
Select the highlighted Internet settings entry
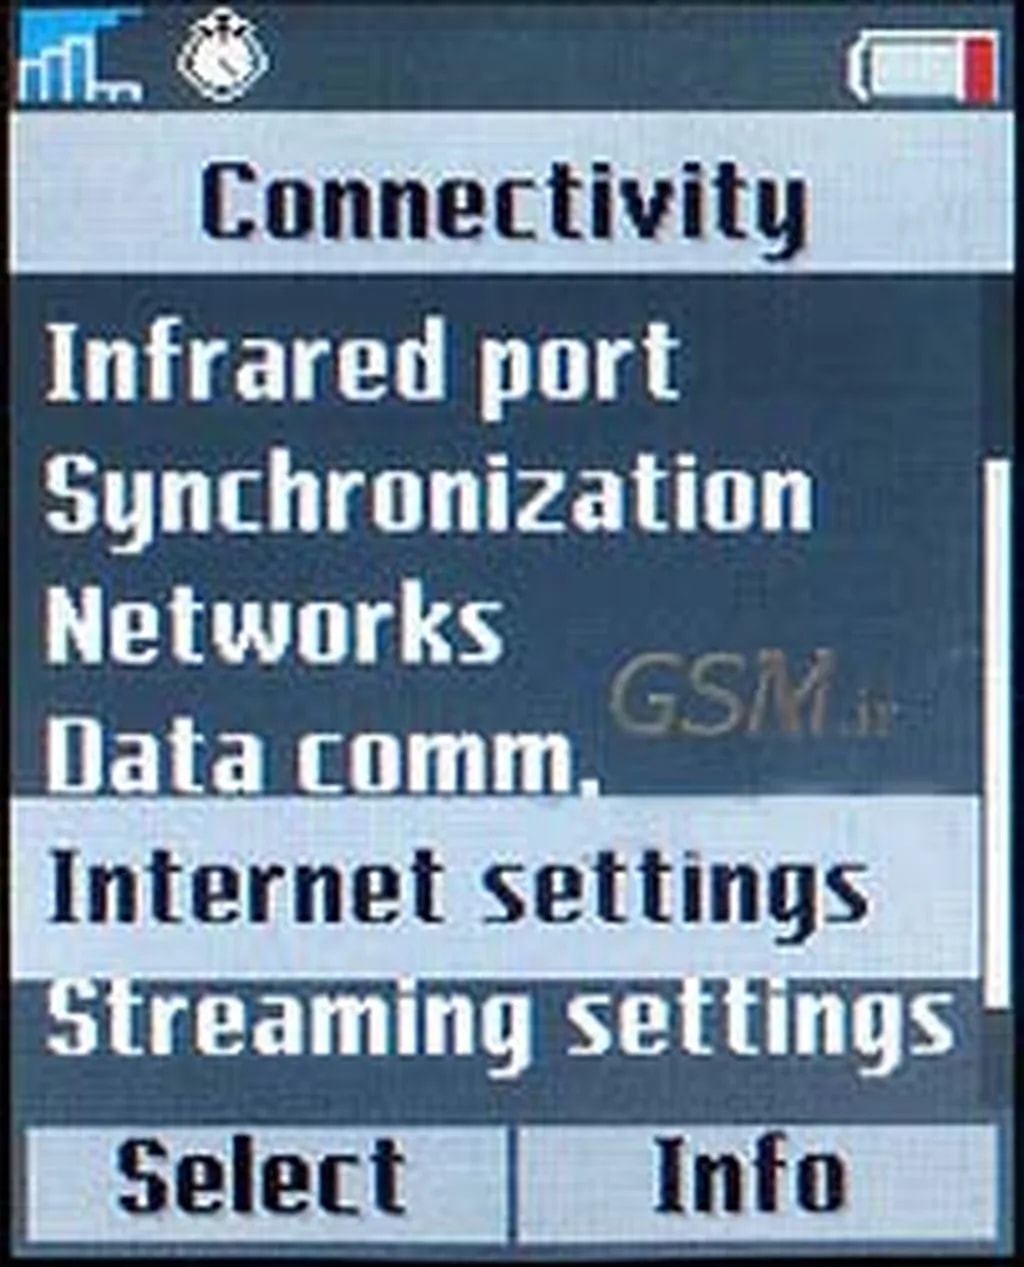pos(494,888)
